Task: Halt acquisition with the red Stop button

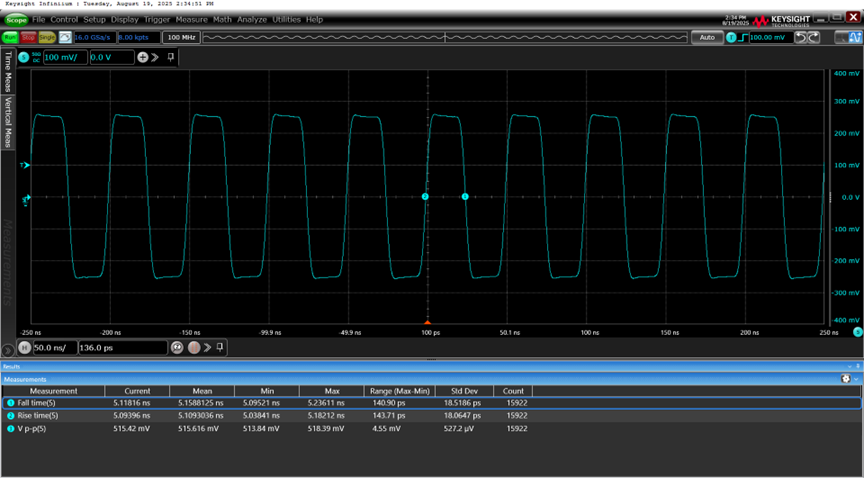Action: point(28,37)
